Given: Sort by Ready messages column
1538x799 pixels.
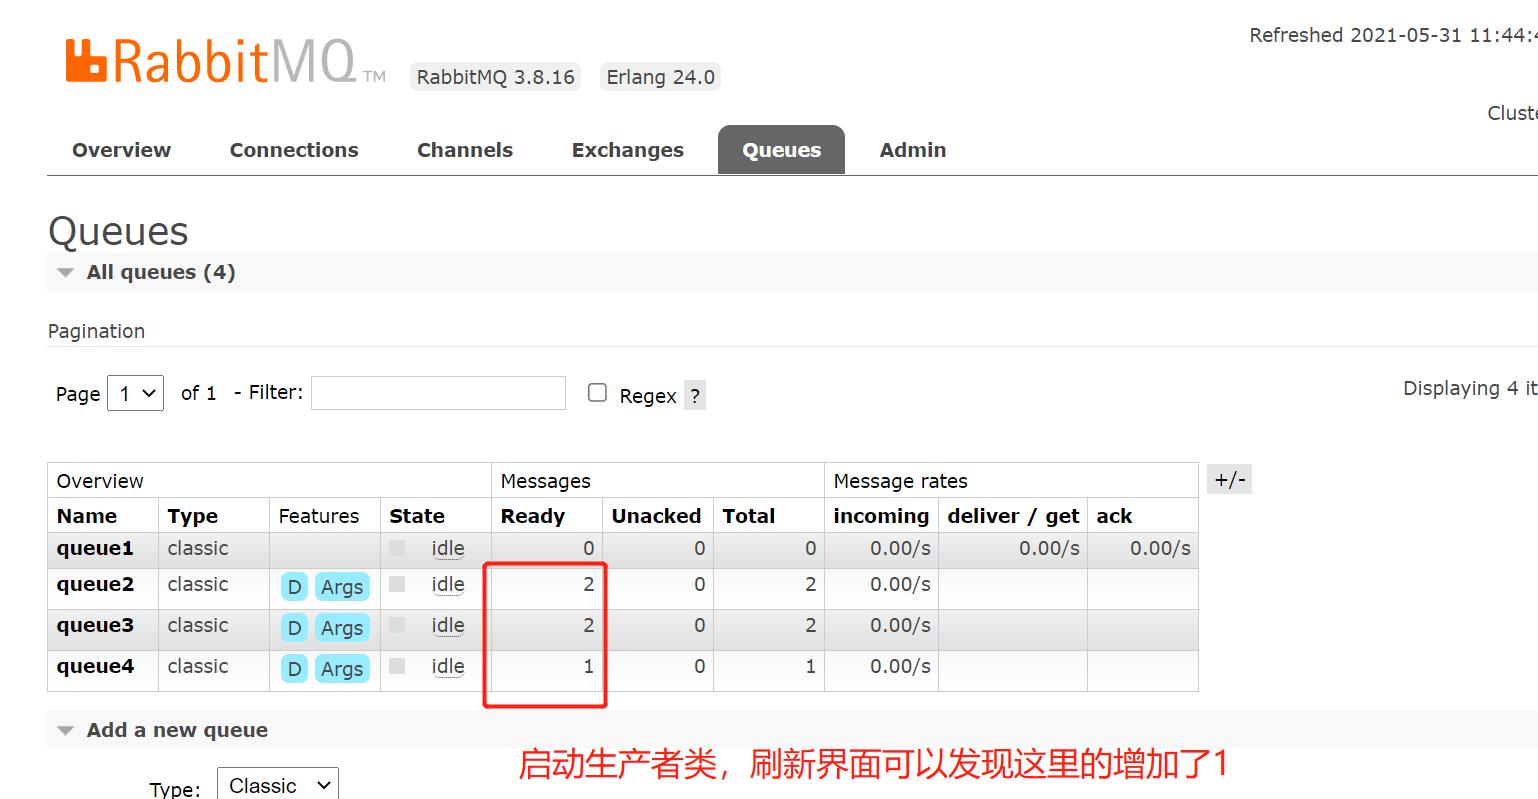Looking at the screenshot, I should click(x=533, y=516).
